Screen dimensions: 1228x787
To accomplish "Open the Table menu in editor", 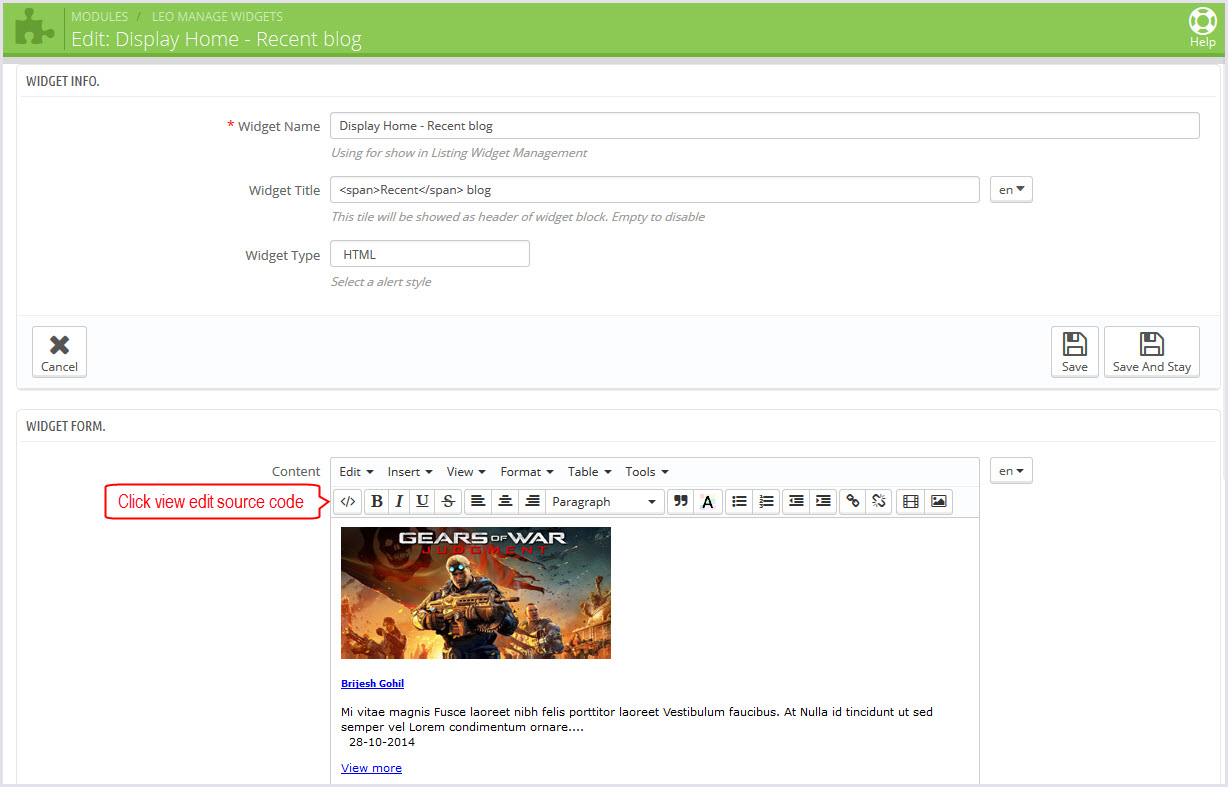I will tap(589, 472).
